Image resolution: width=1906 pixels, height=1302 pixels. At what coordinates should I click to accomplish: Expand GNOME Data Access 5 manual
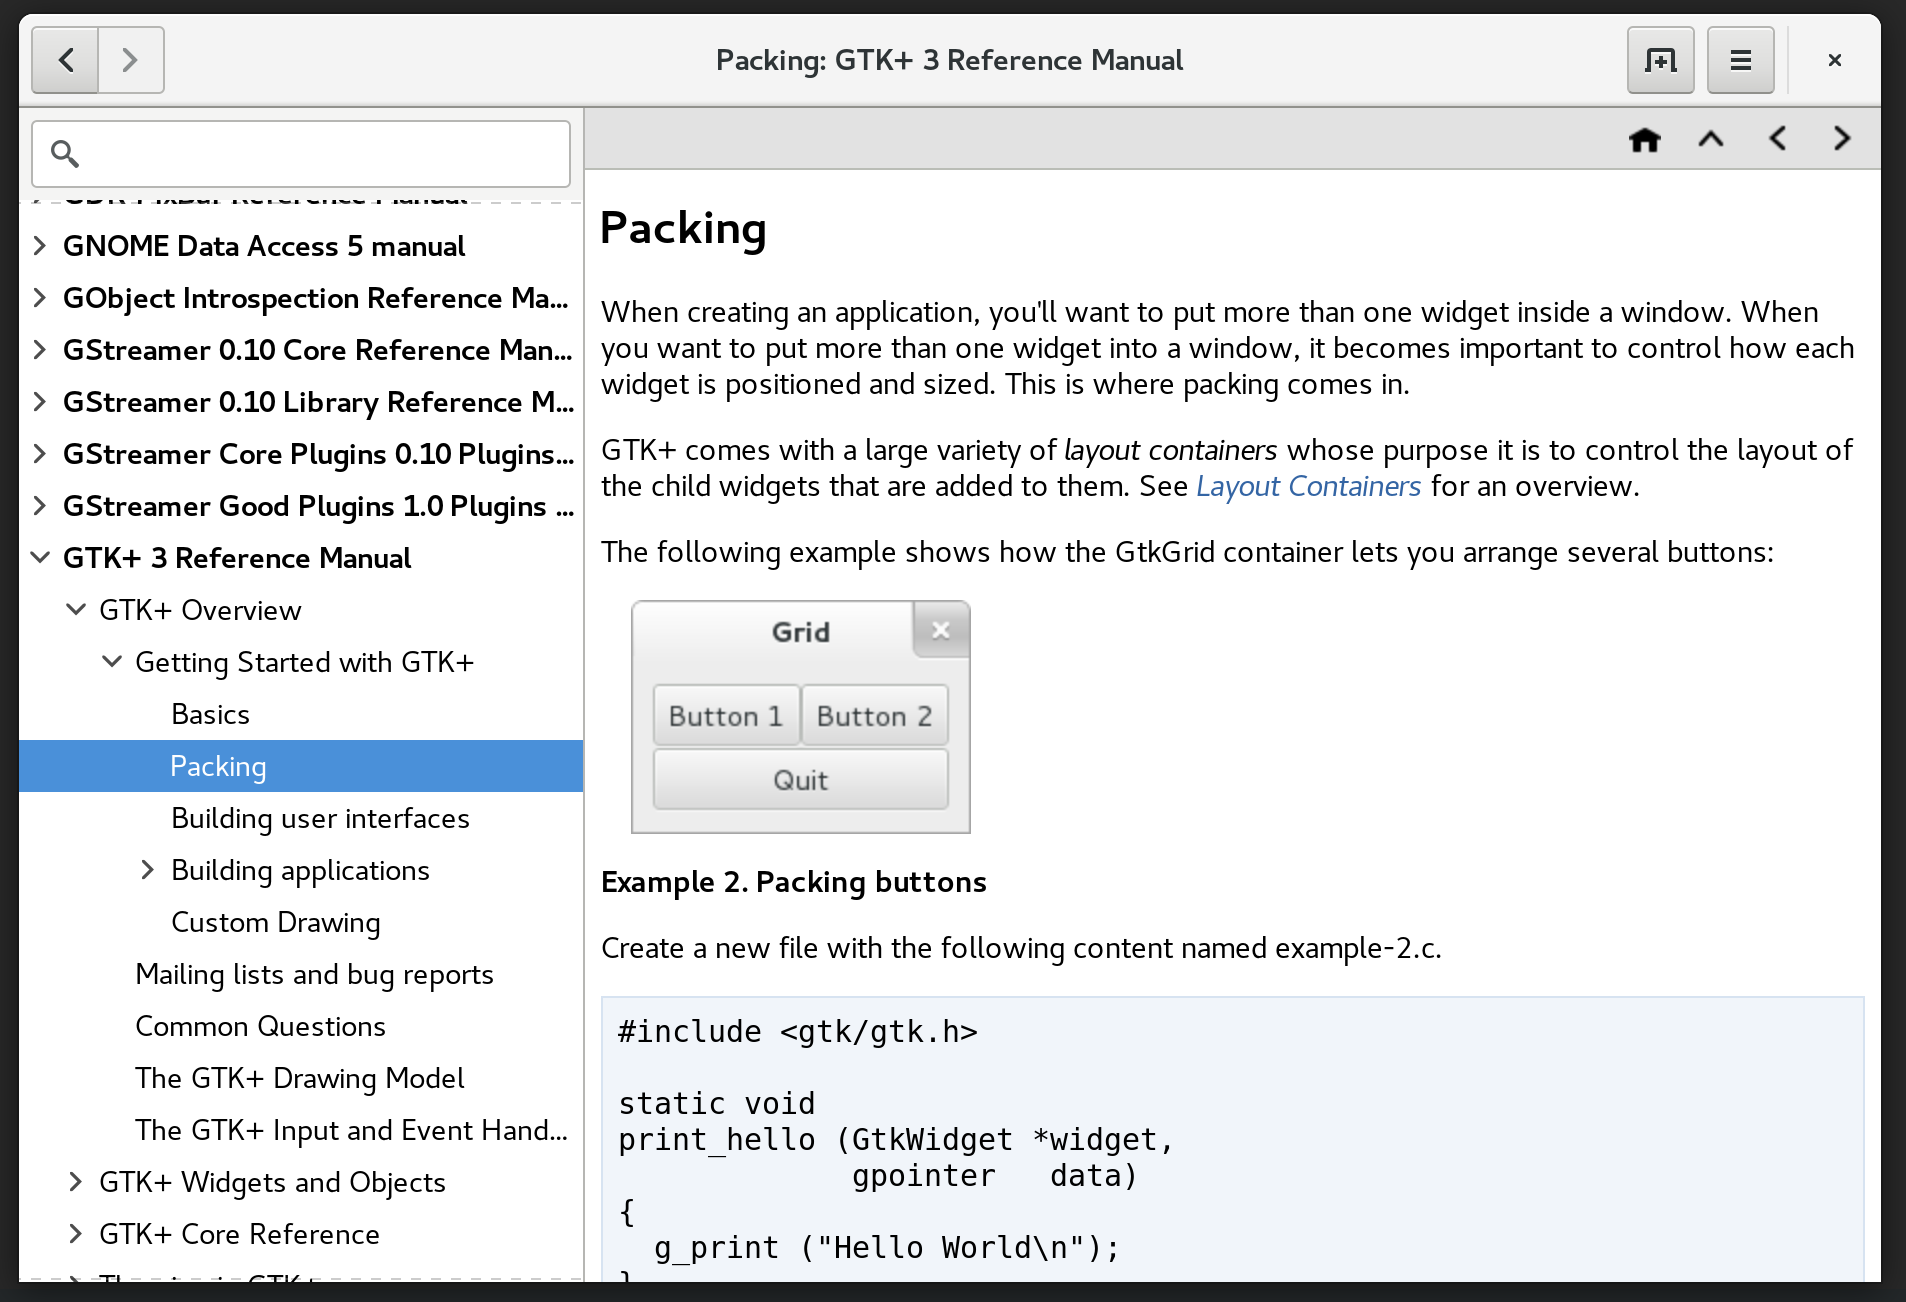point(40,246)
